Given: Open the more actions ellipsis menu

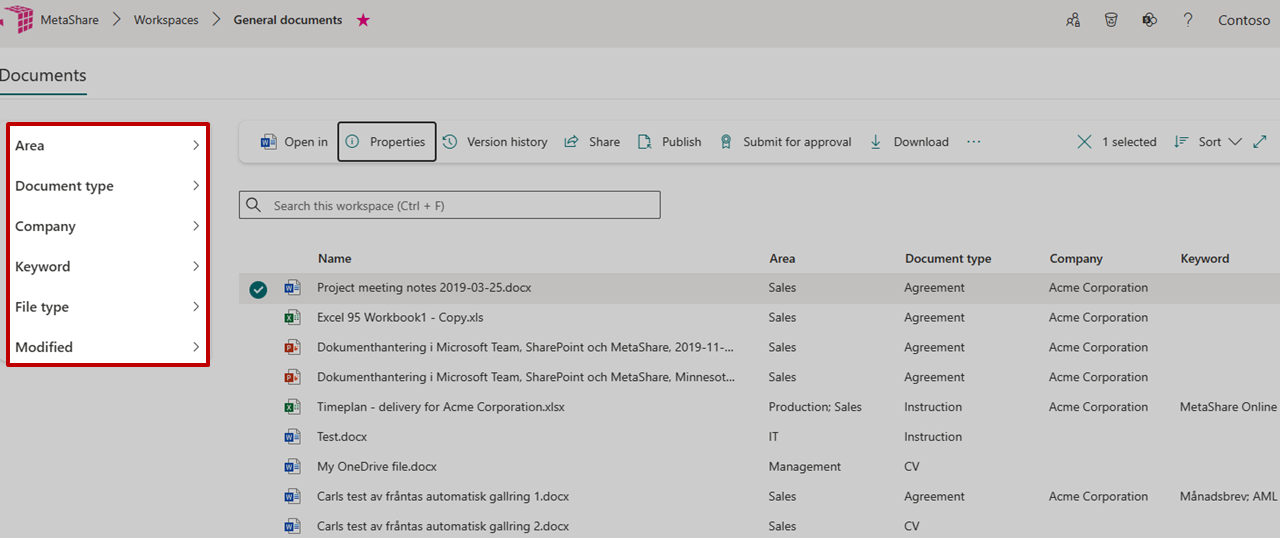Looking at the screenshot, I should pyautogui.click(x=974, y=142).
